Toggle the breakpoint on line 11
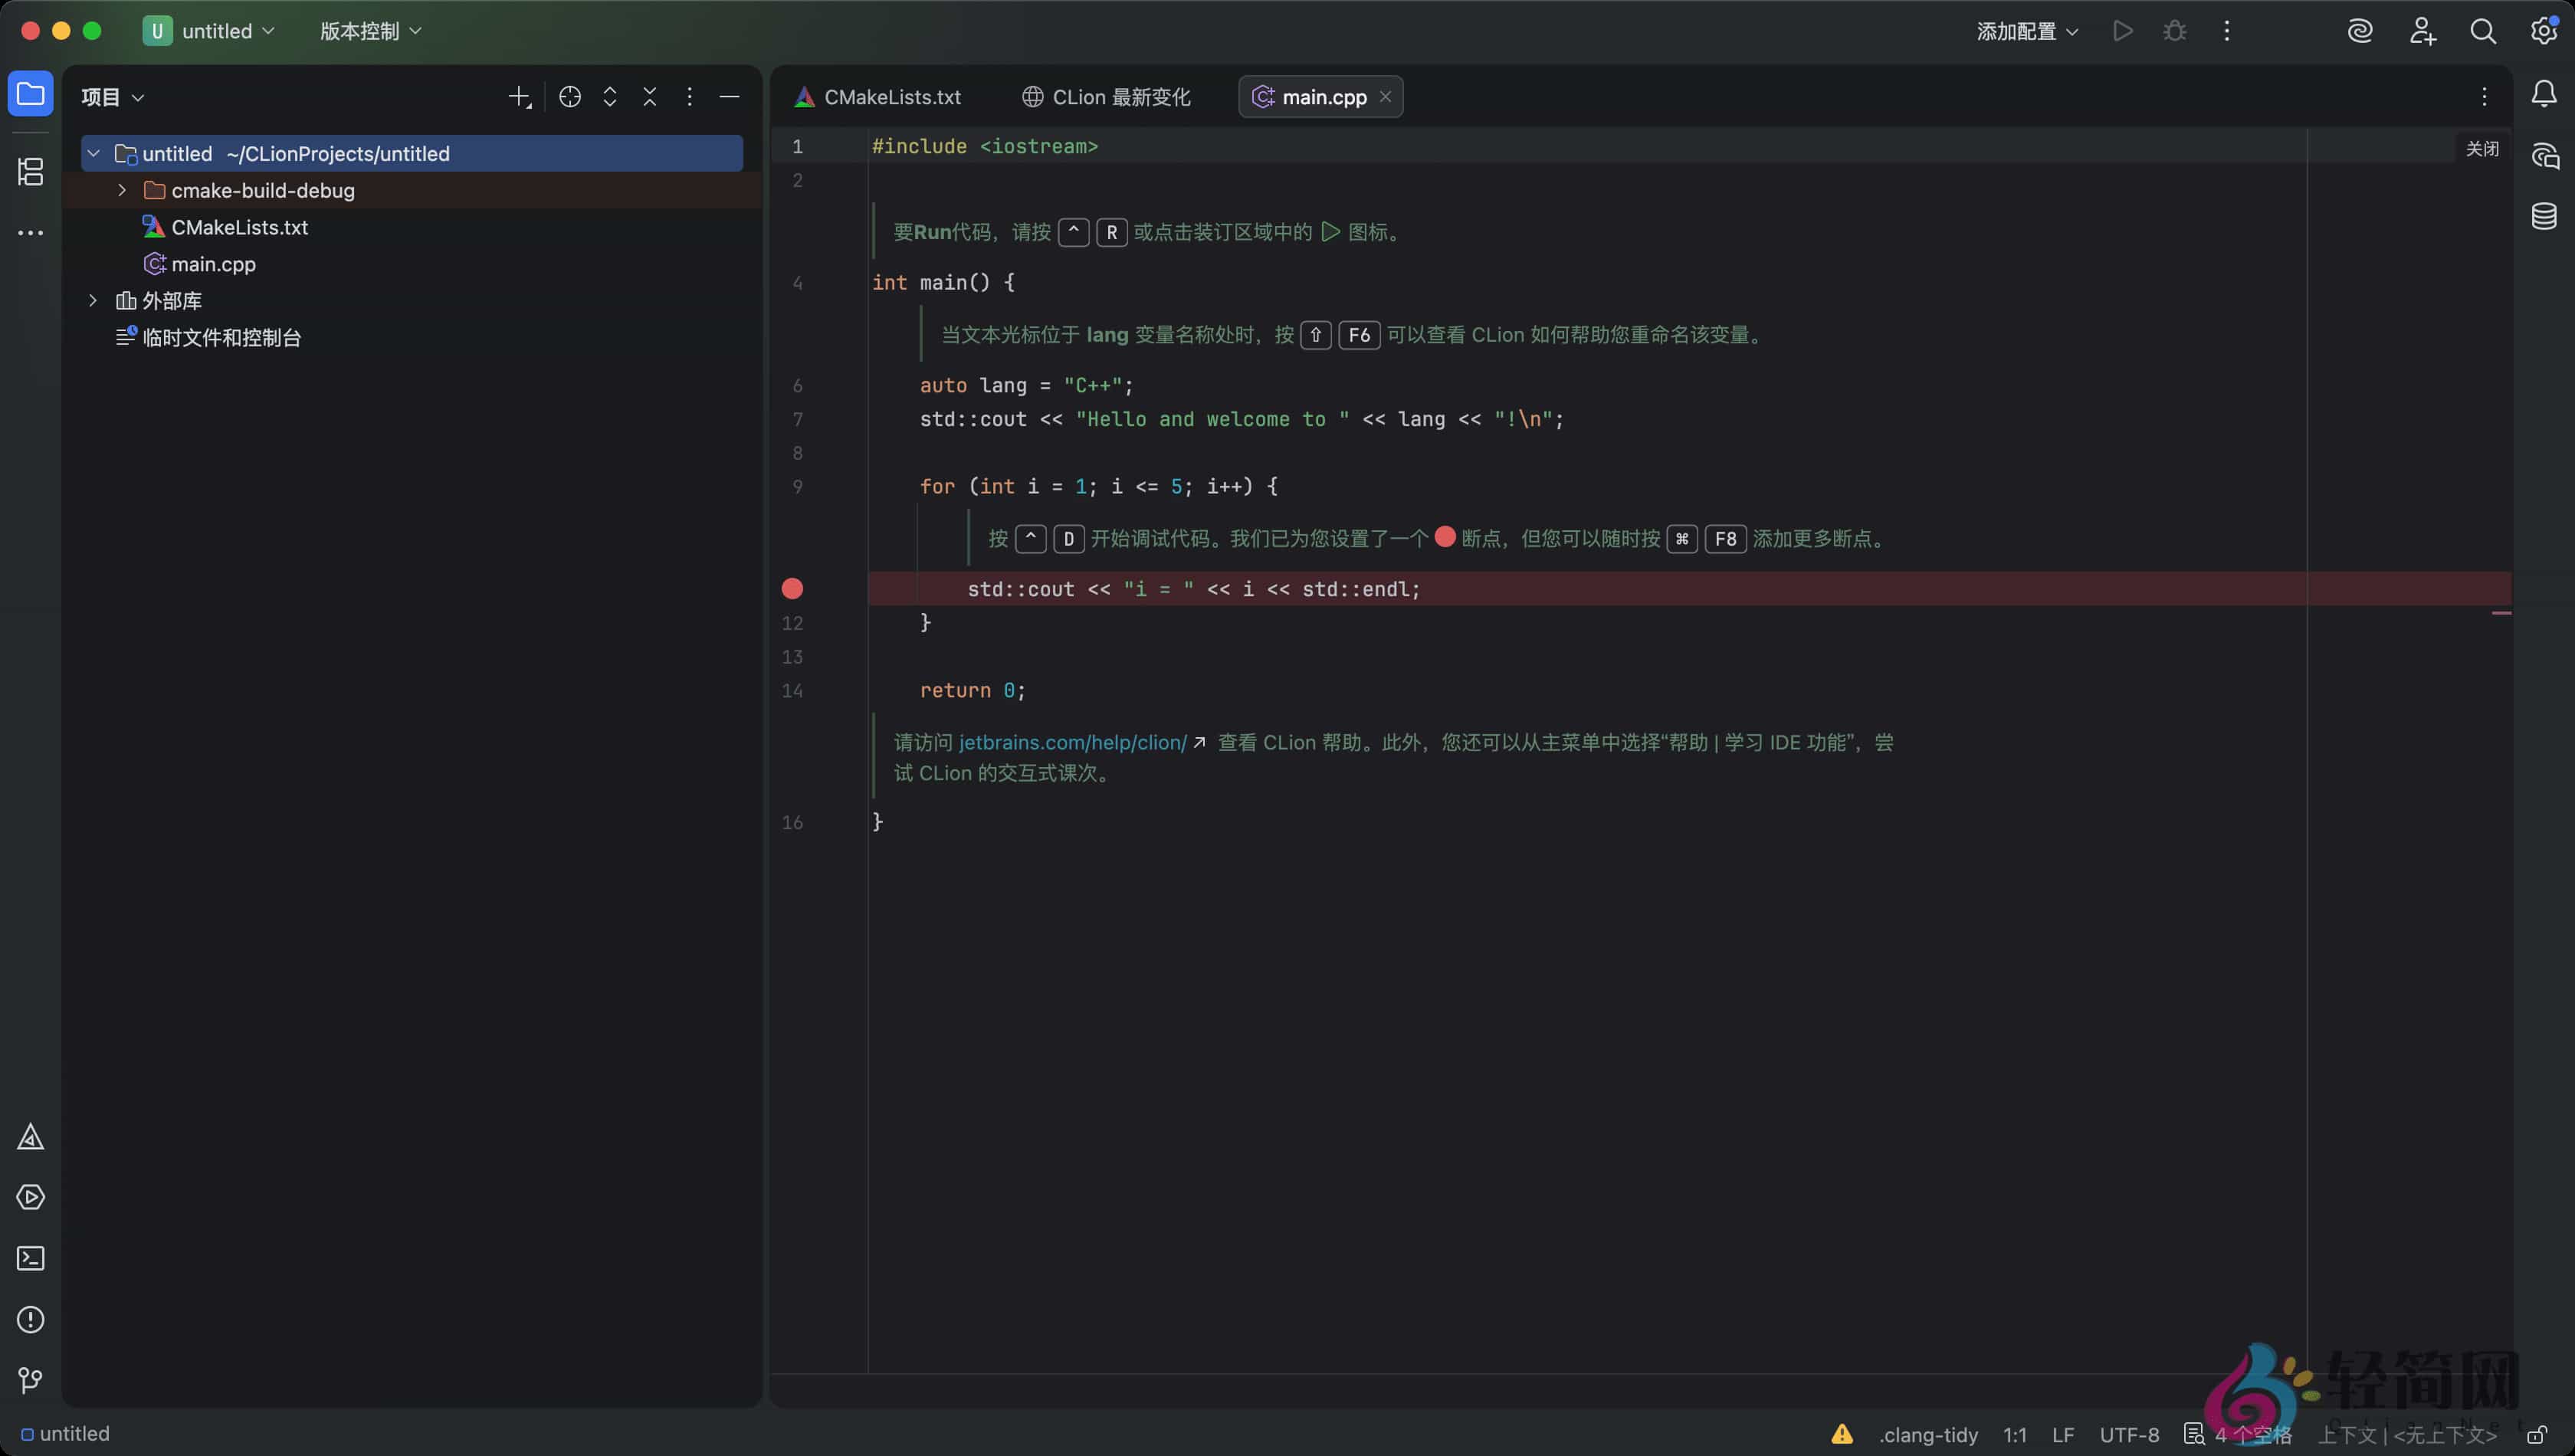The height and width of the screenshot is (1456, 2575). [793, 588]
